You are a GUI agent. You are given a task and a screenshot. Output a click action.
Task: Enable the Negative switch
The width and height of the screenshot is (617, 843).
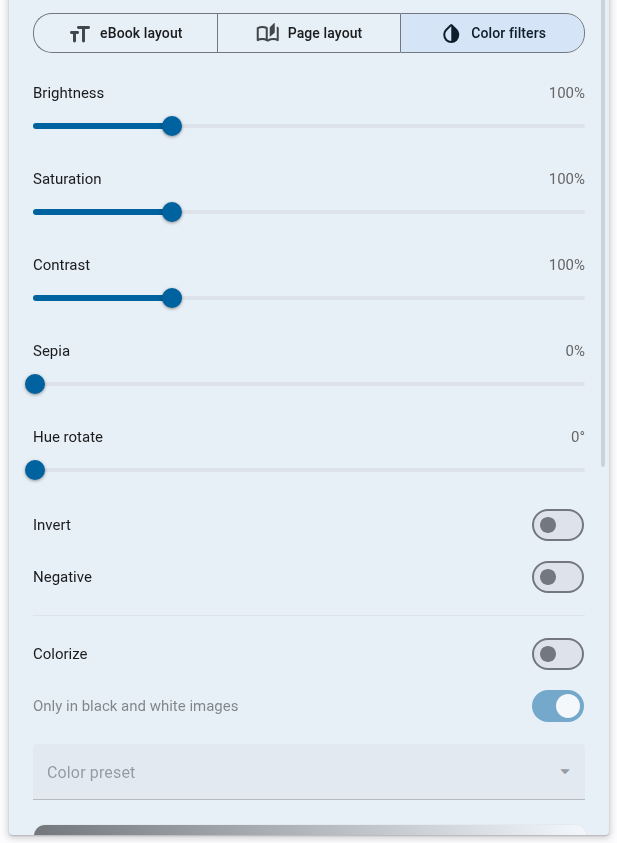click(x=557, y=577)
